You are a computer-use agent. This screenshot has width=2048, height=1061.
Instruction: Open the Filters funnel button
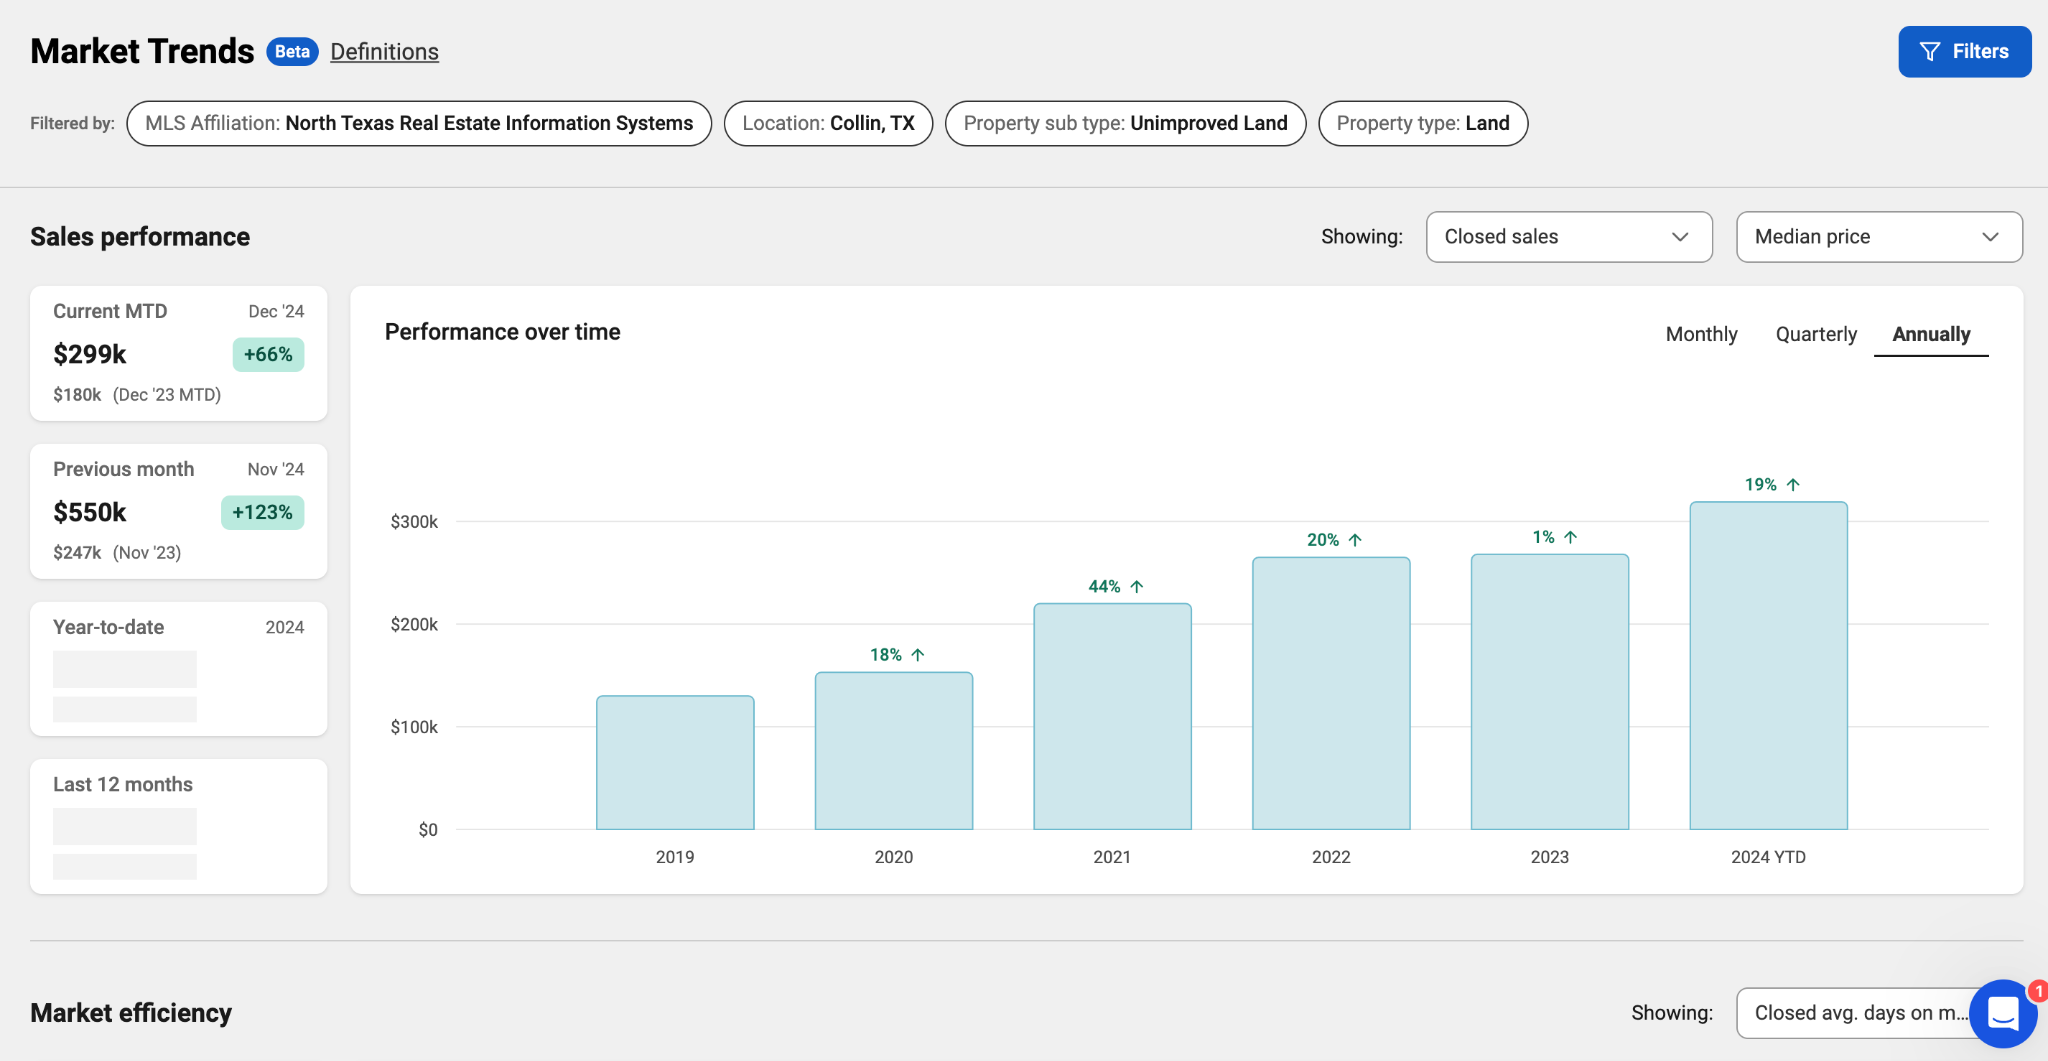(1964, 52)
